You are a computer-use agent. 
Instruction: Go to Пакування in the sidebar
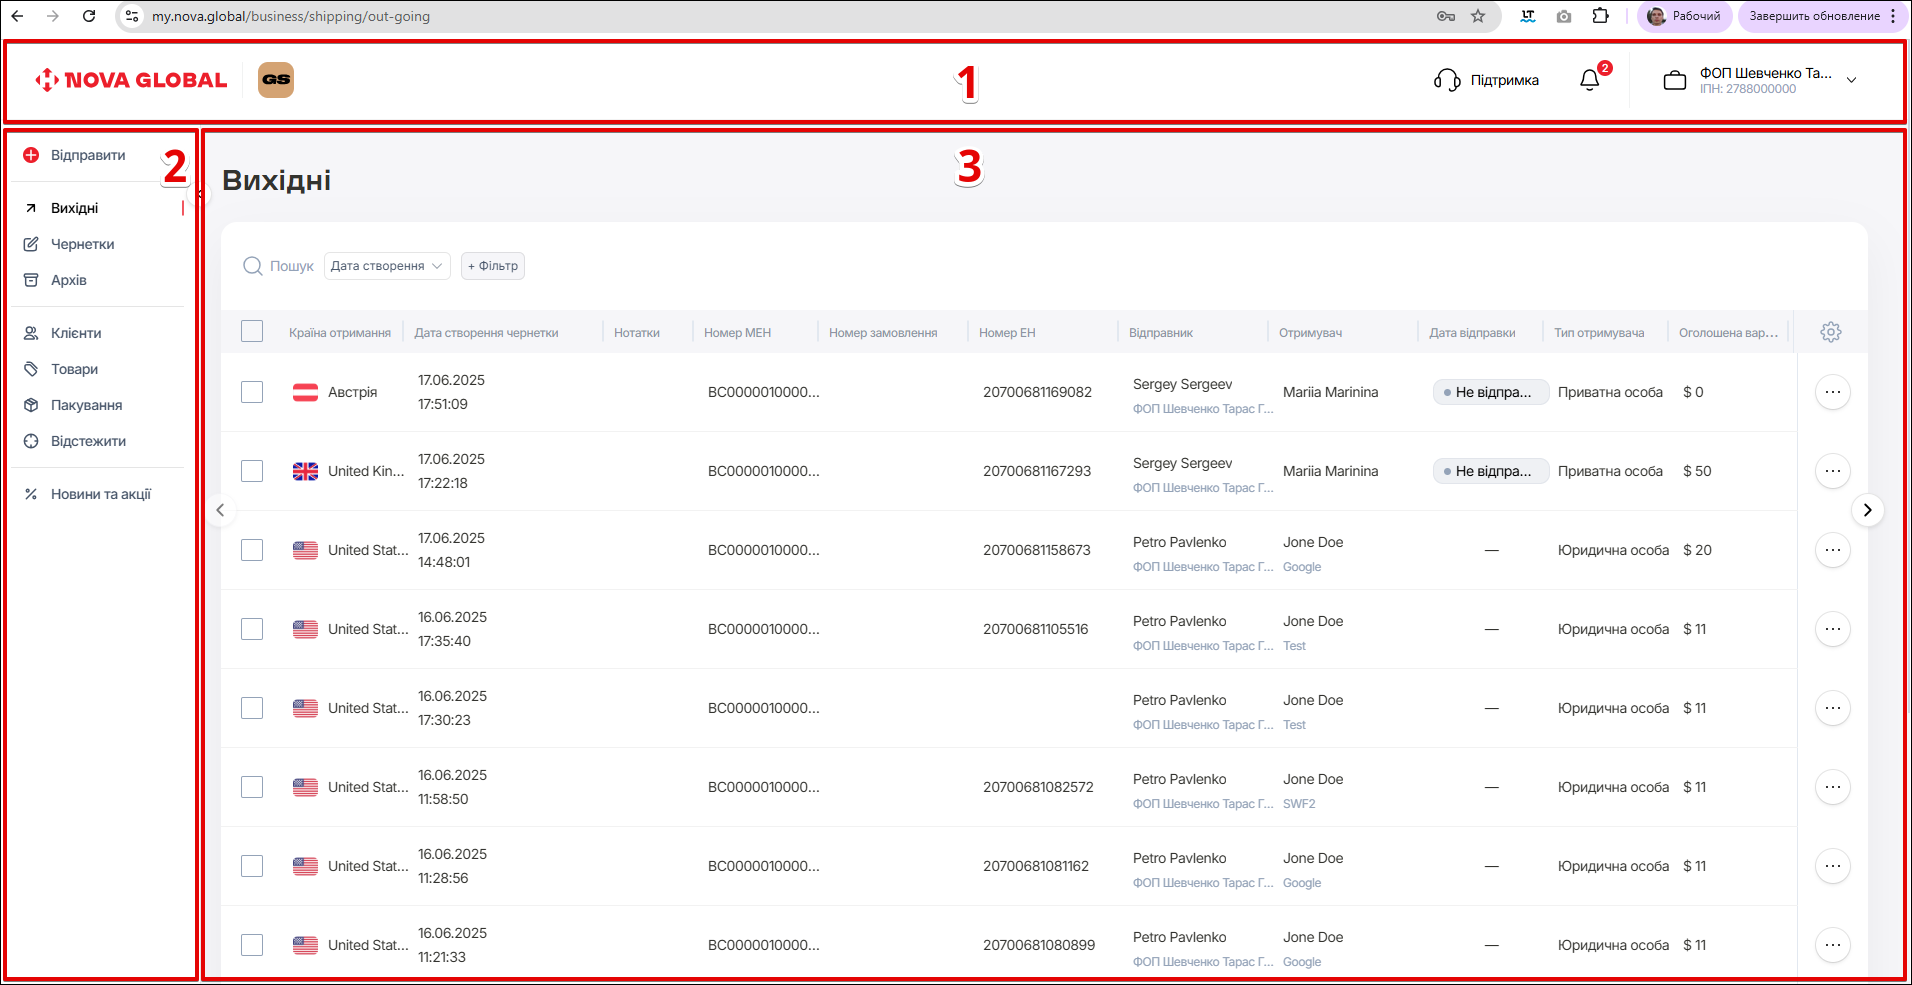(86, 405)
